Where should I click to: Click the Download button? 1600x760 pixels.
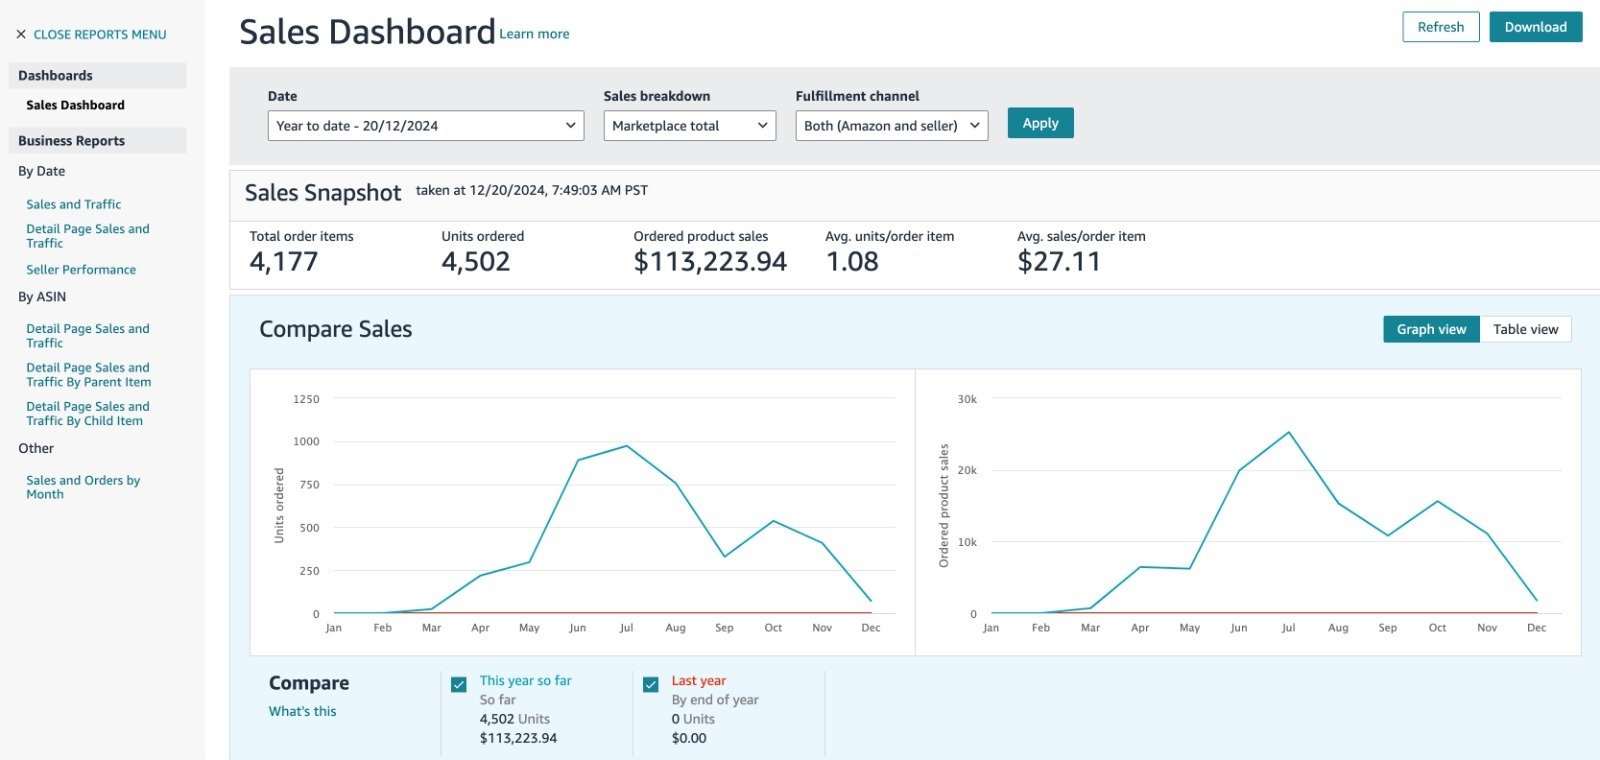point(1535,27)
